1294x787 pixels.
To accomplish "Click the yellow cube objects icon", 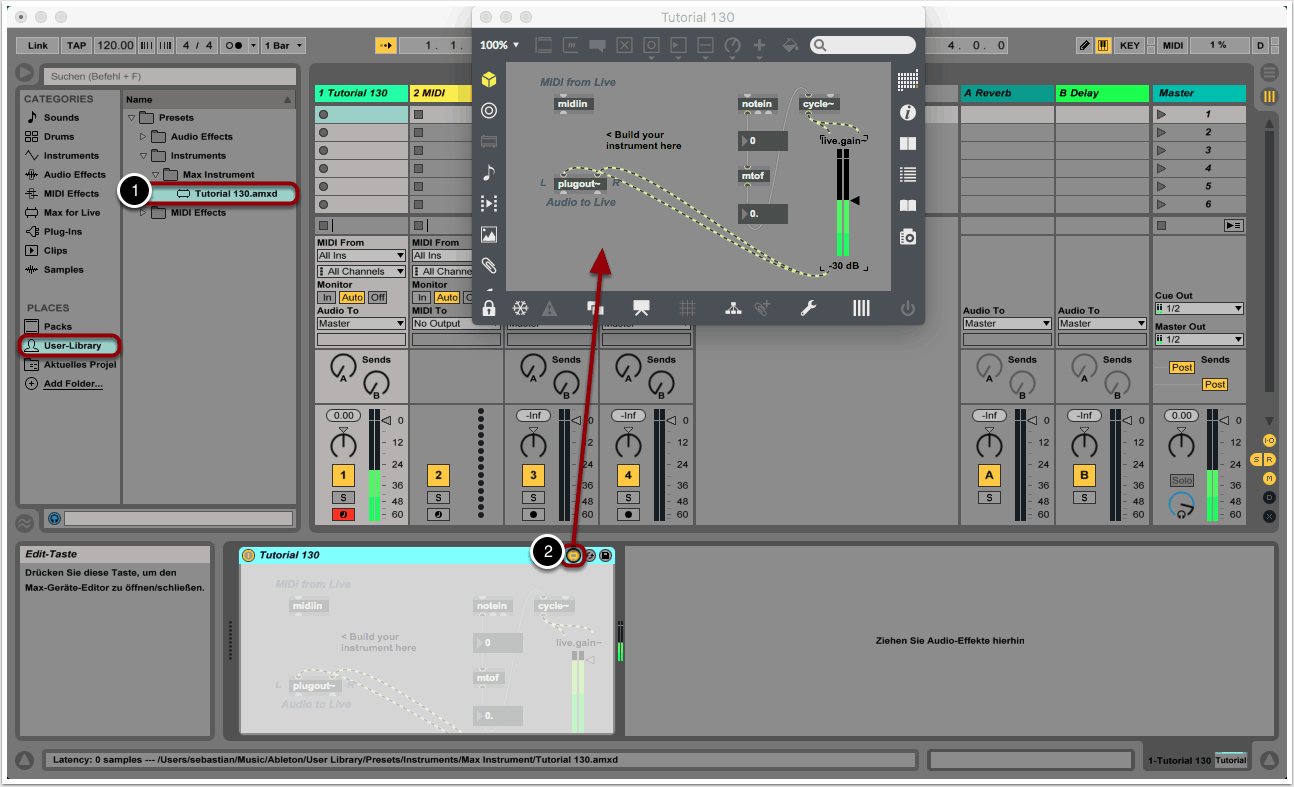I will point(488,80).
